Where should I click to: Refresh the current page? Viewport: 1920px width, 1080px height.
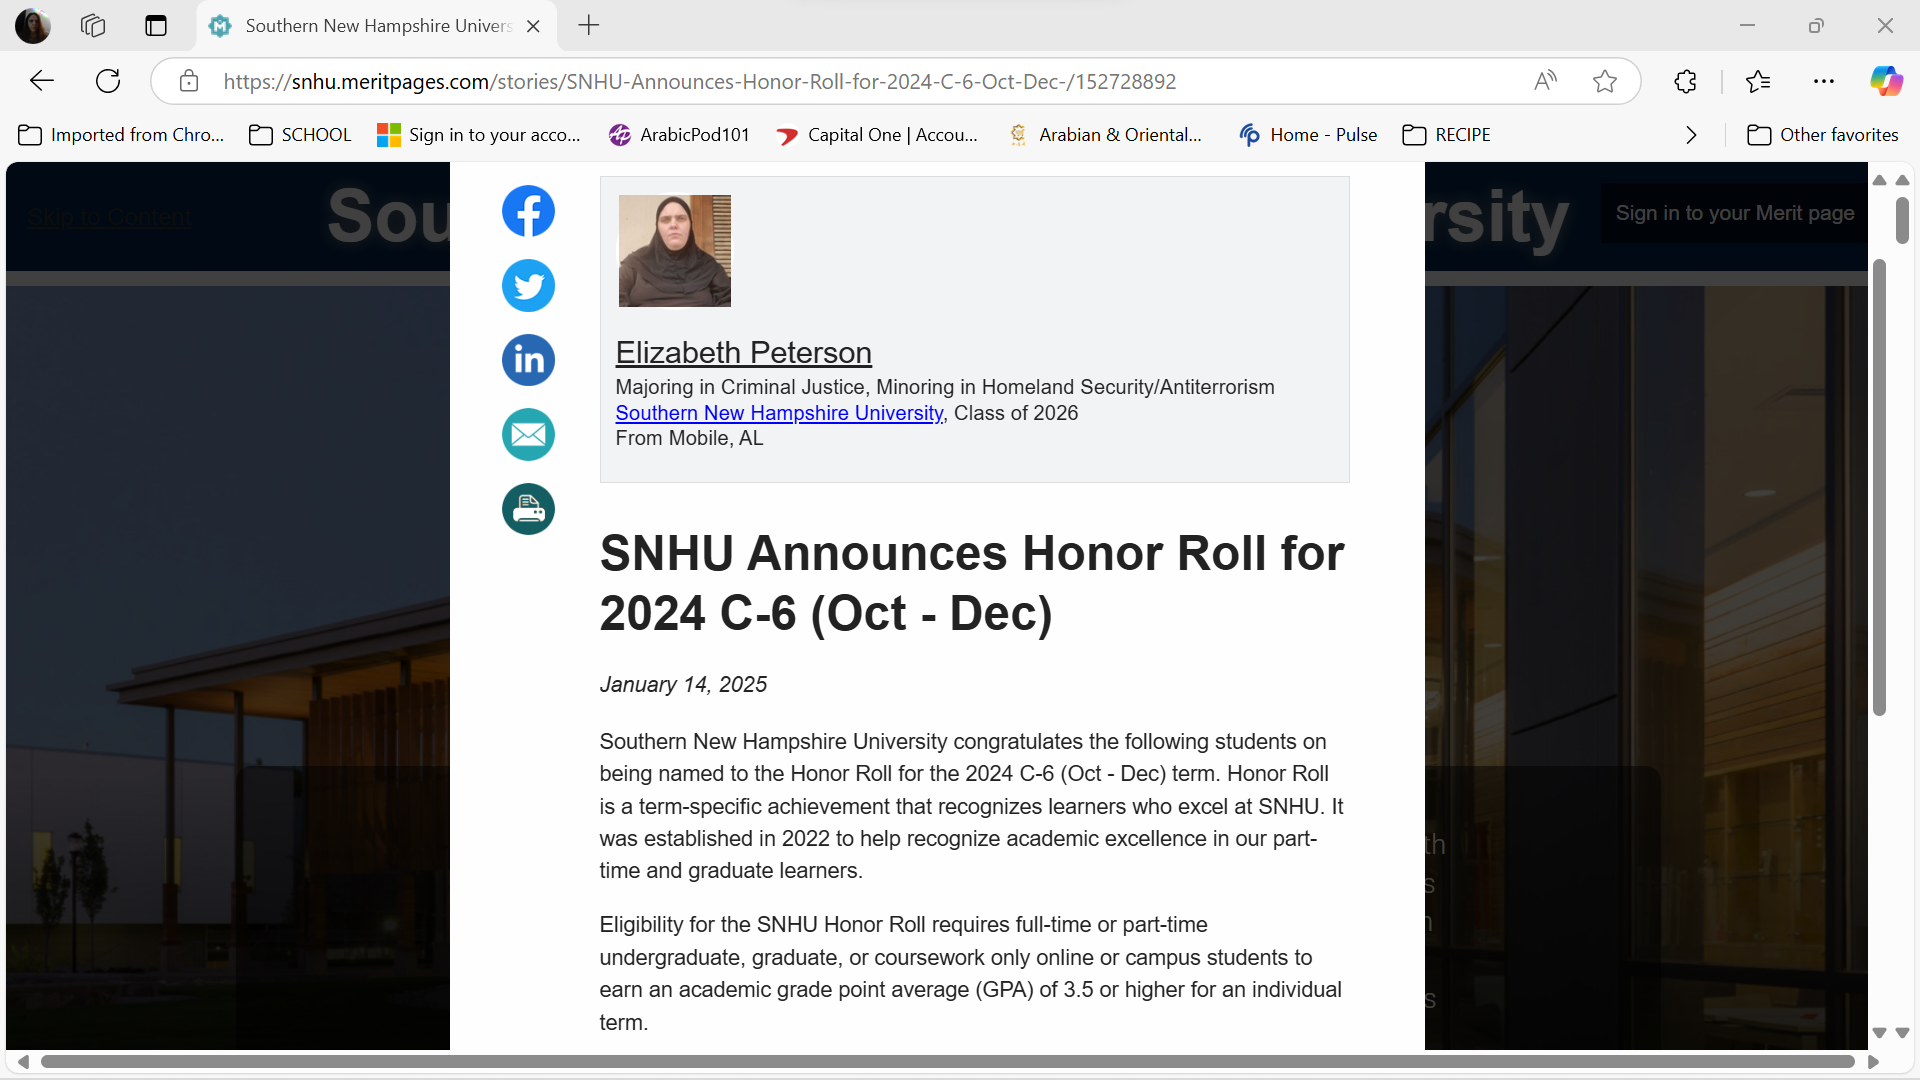click(x=108, y=81)
